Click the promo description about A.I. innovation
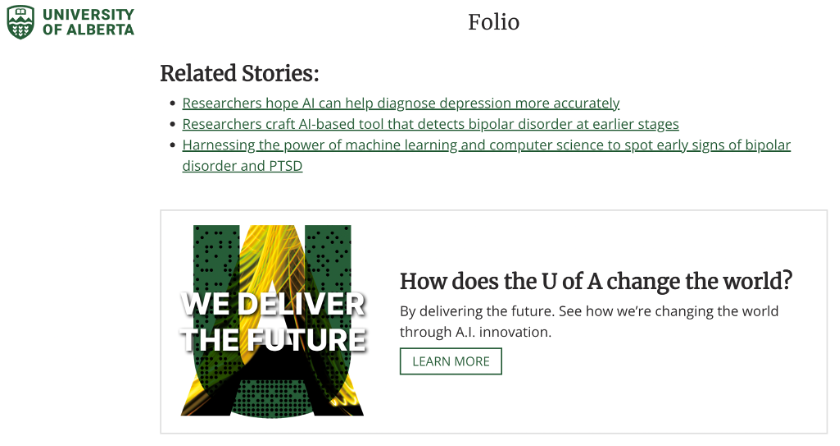This screenshot has width=840, height=446. click(x=589, y=322)
